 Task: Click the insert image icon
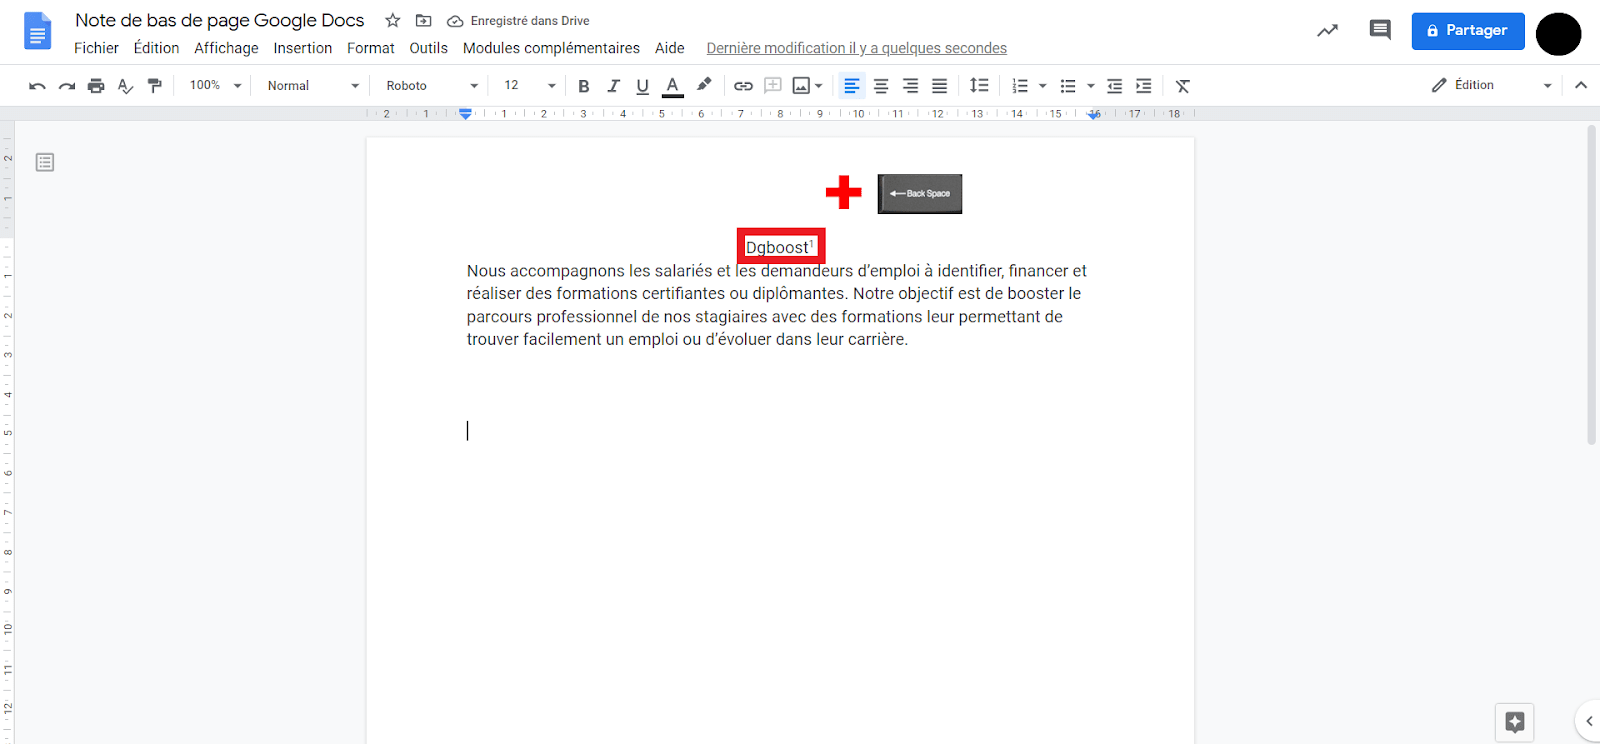801,86
